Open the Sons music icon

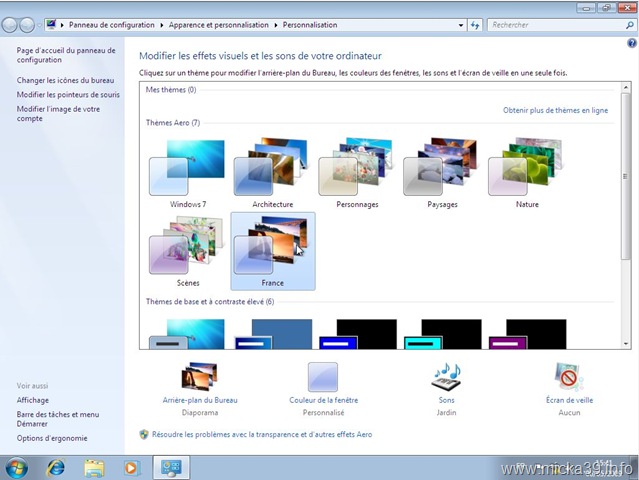tap(447, 376)
